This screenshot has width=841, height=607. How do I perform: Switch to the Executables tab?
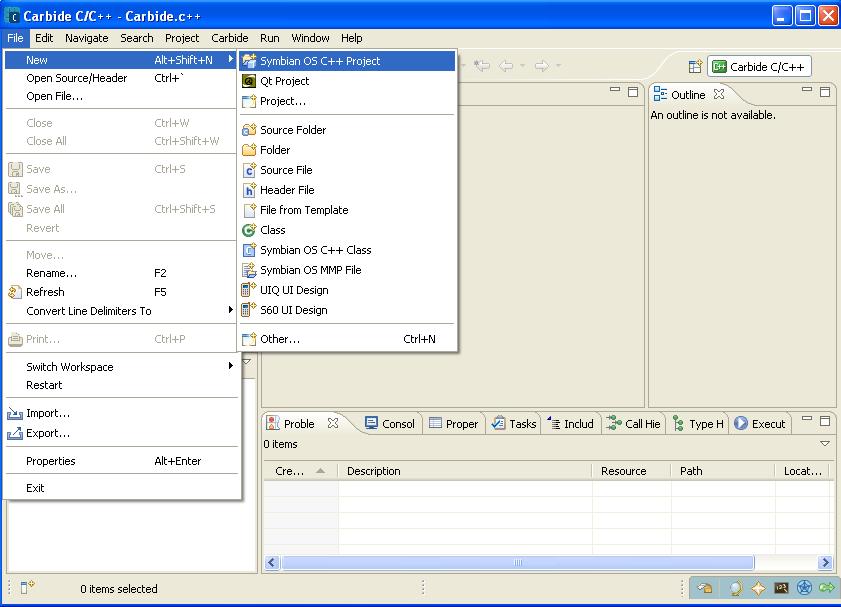tap(759, 424)
